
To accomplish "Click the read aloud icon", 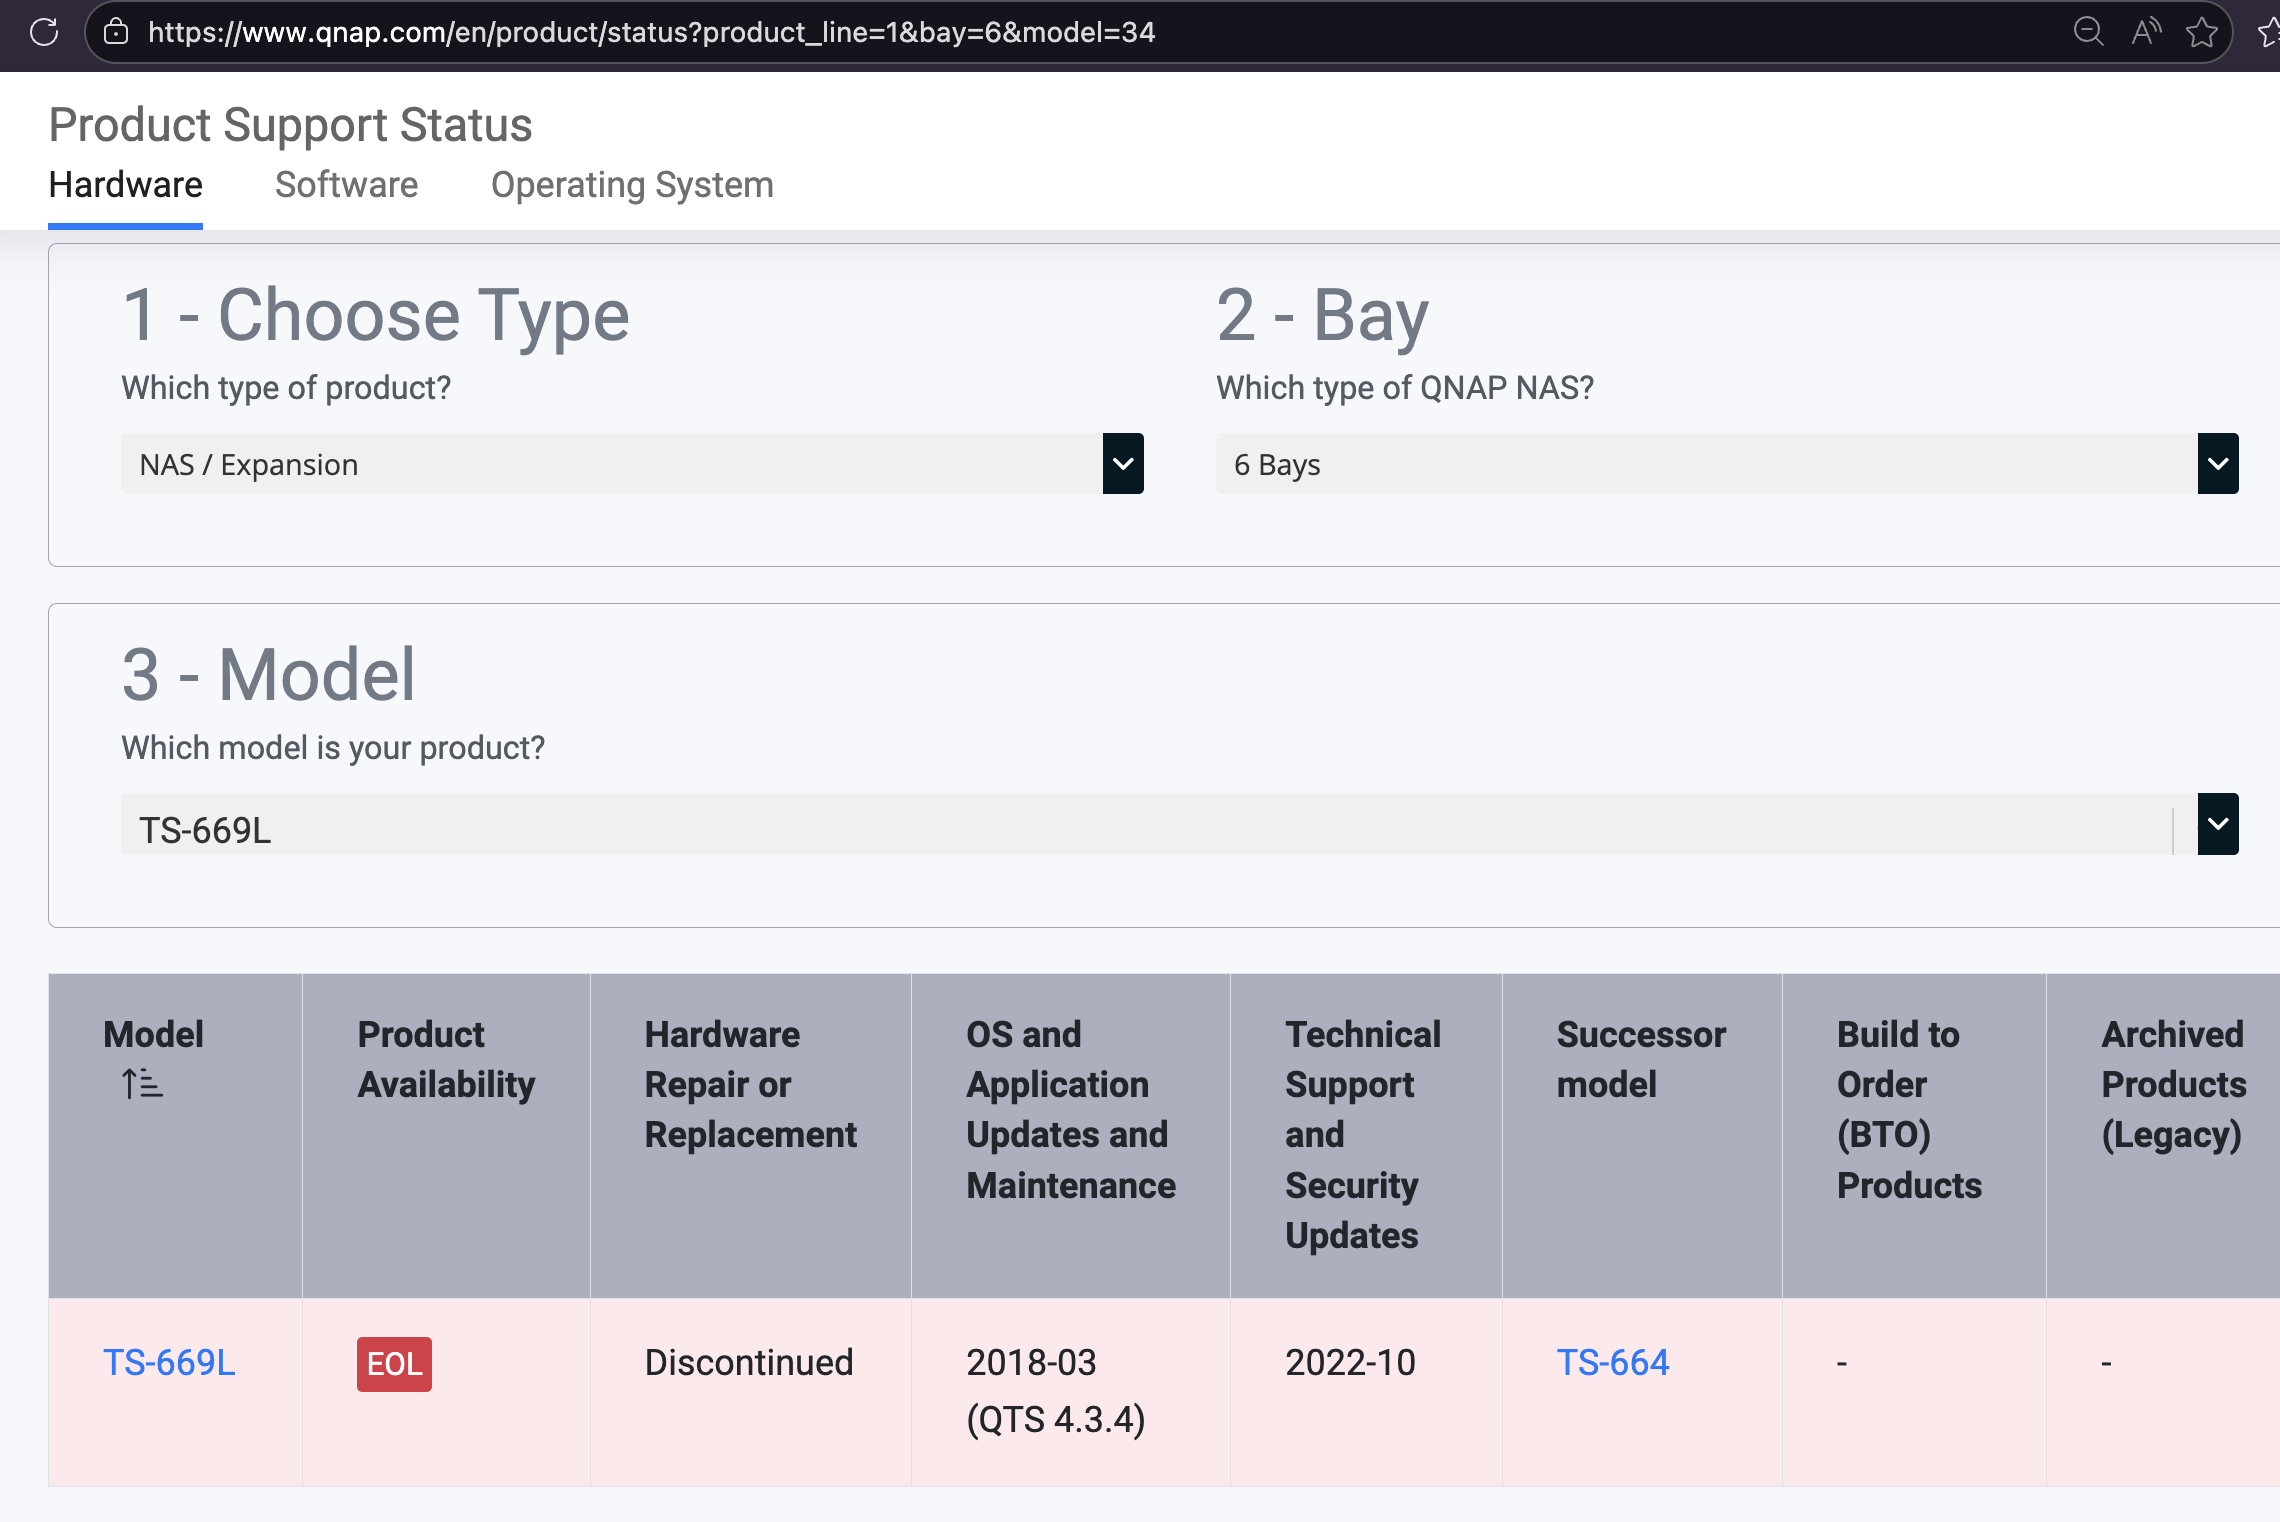I will pyautogui.click(x=2145, y=32).
